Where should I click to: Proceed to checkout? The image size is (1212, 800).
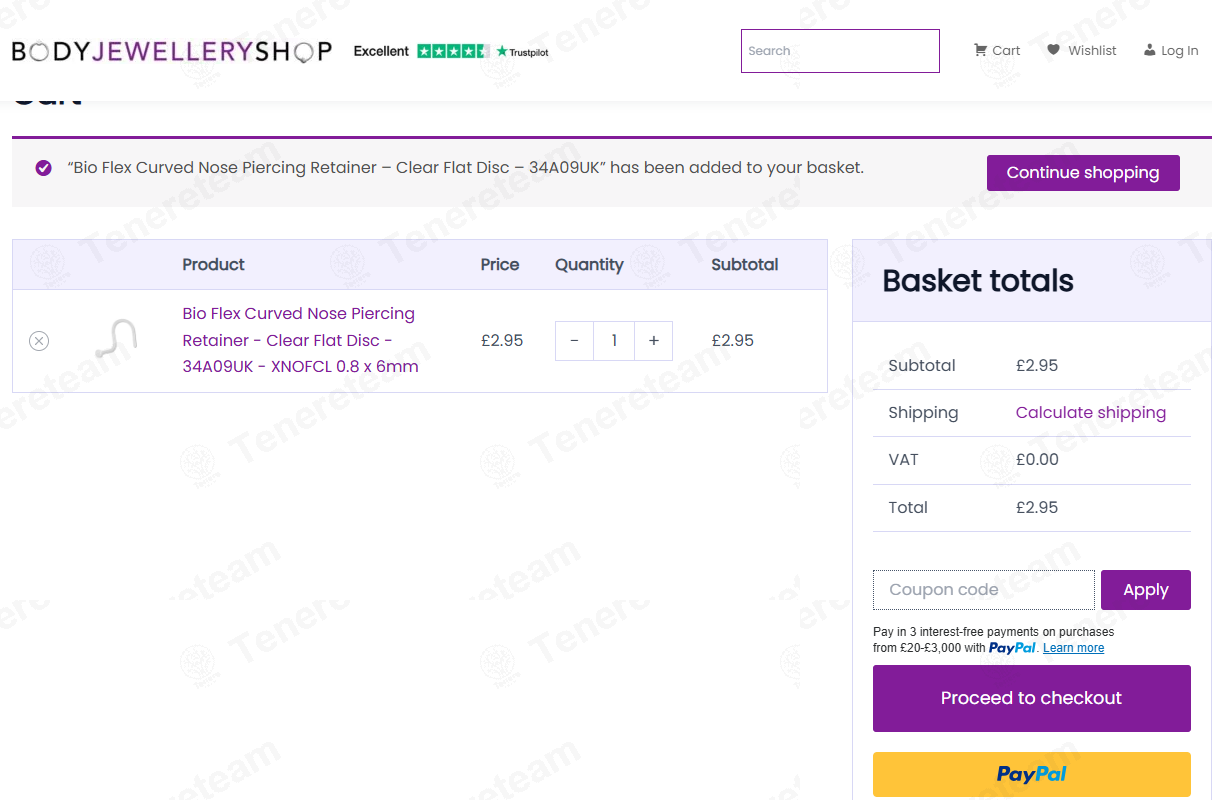(1032, 698)
